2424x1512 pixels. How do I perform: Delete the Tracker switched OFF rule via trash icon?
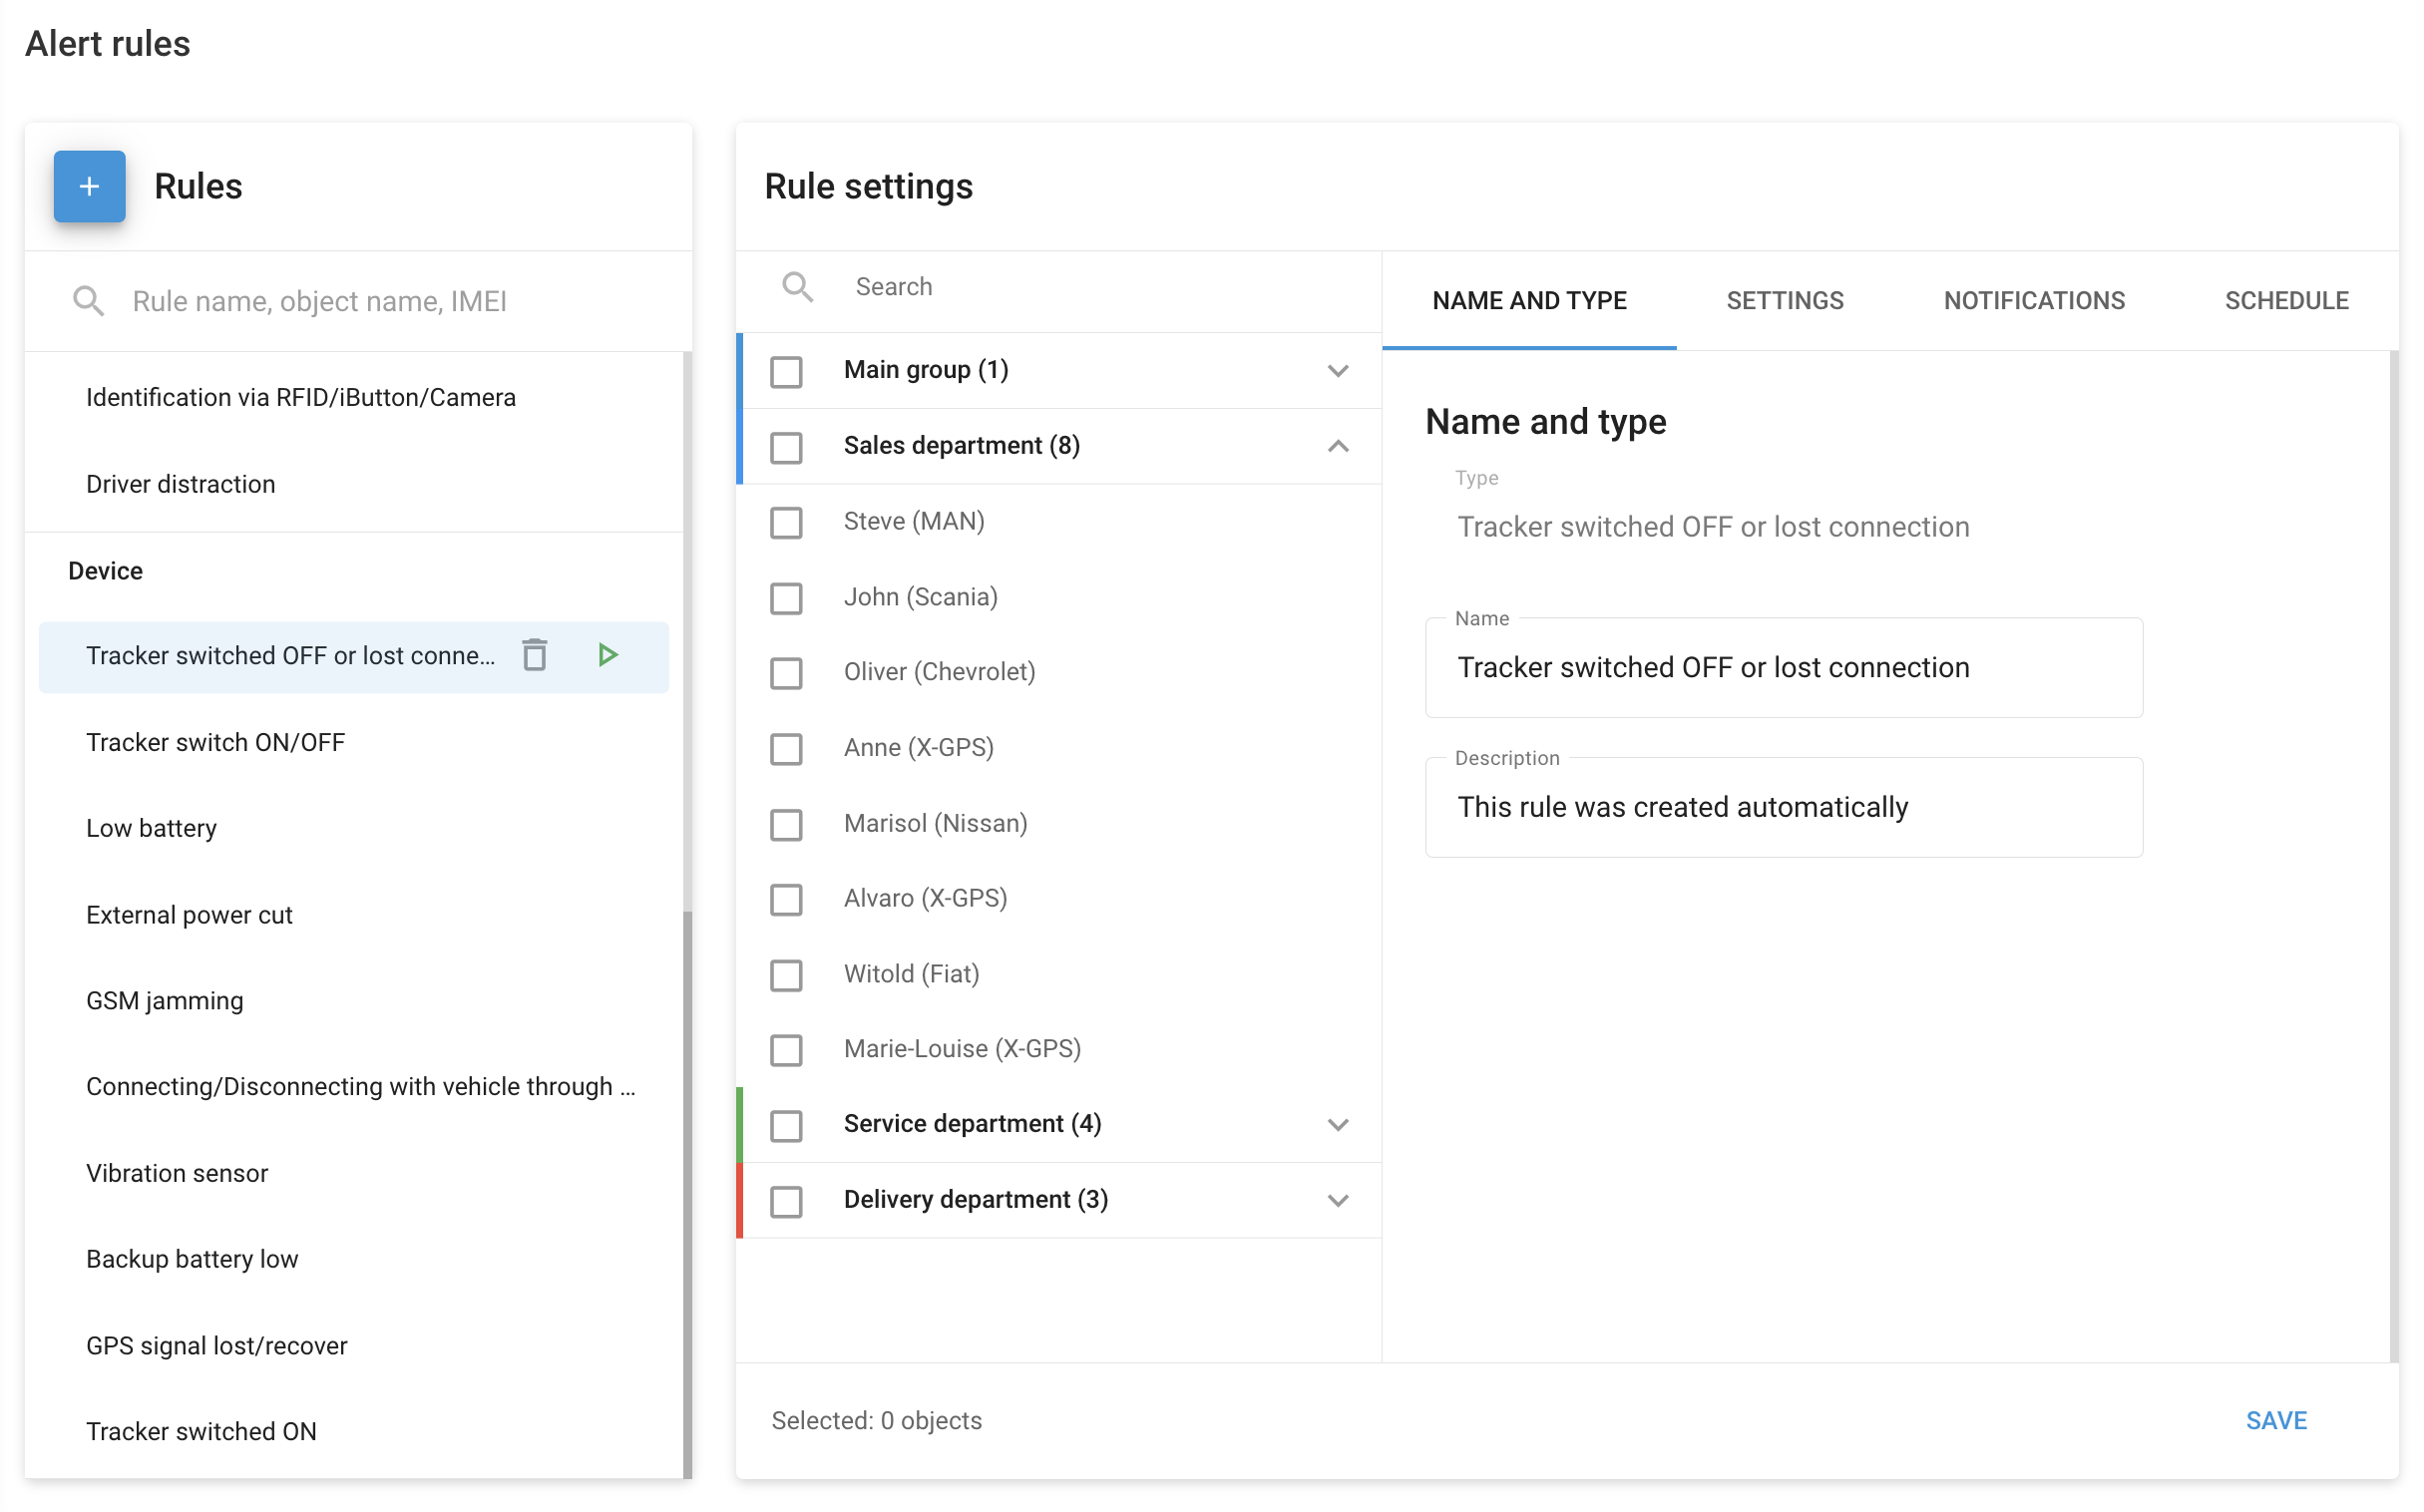pos(535,656)
